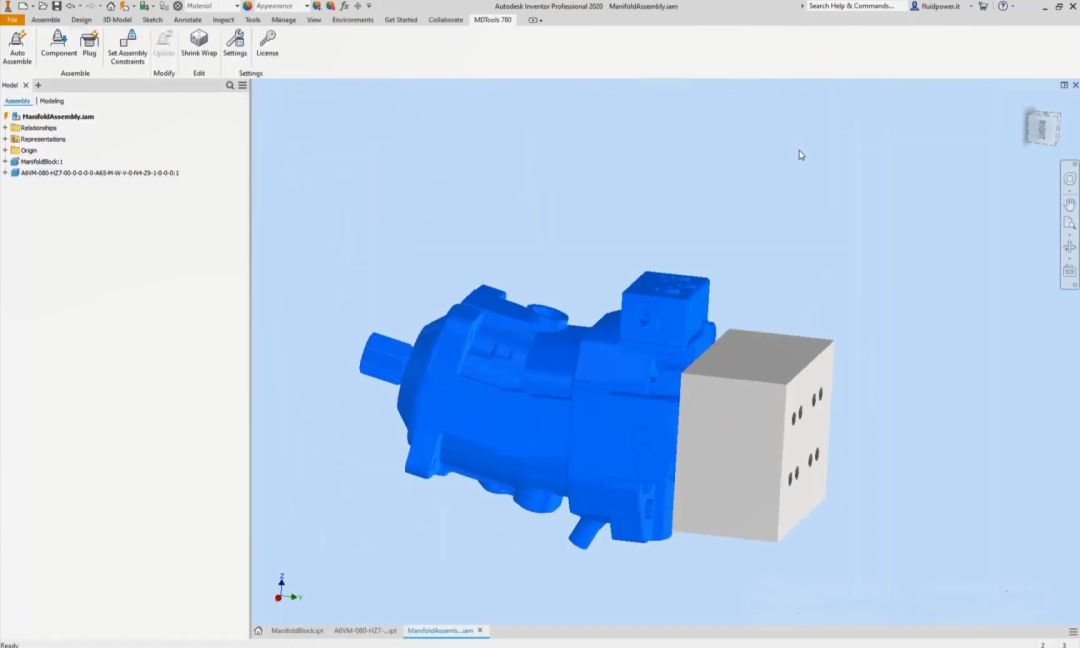Select the MDTools 780 tab

(492, 20)
